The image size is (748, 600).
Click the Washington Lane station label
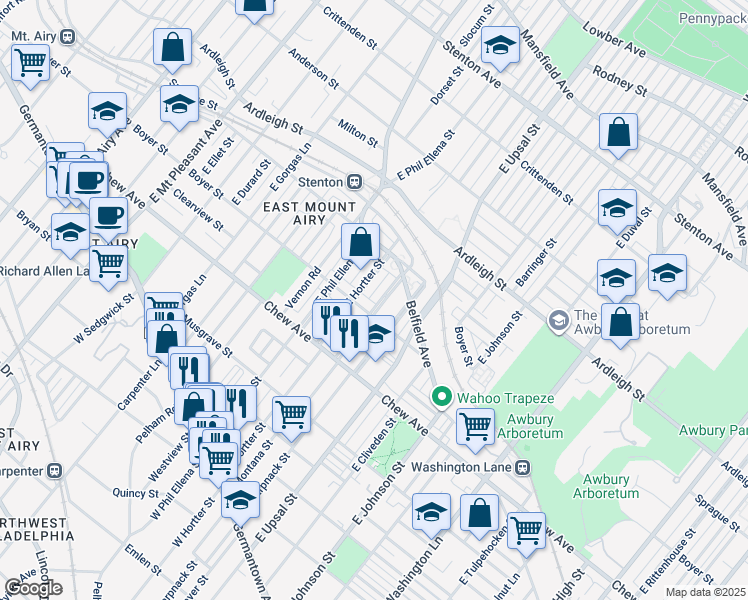tap(461, 467)
